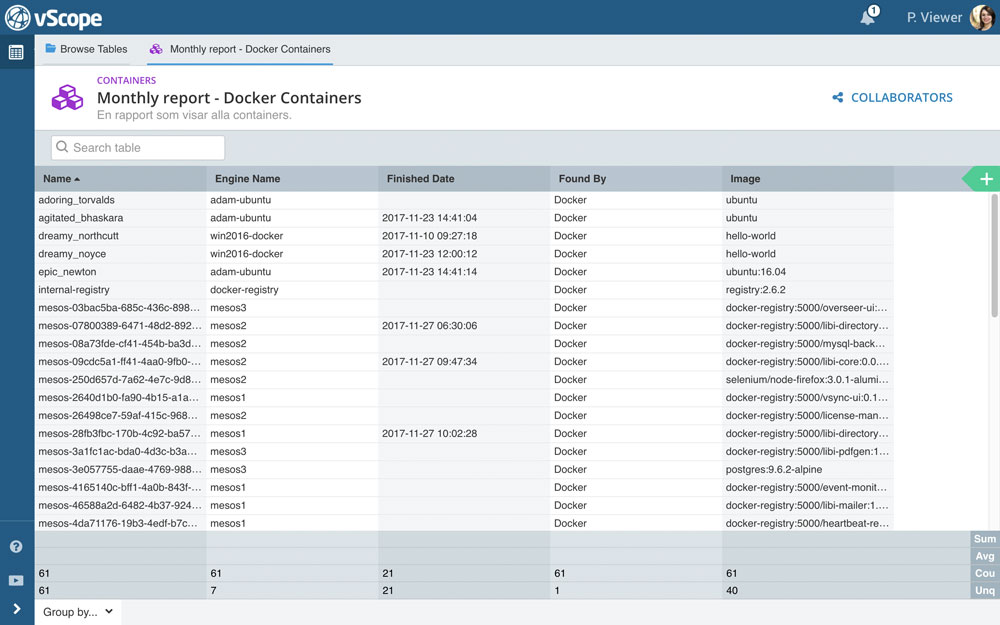Screen dimensions: 1000x625
Task: Click the docker-registry:5000/mysql-back image cell
Action: point(805,343)
